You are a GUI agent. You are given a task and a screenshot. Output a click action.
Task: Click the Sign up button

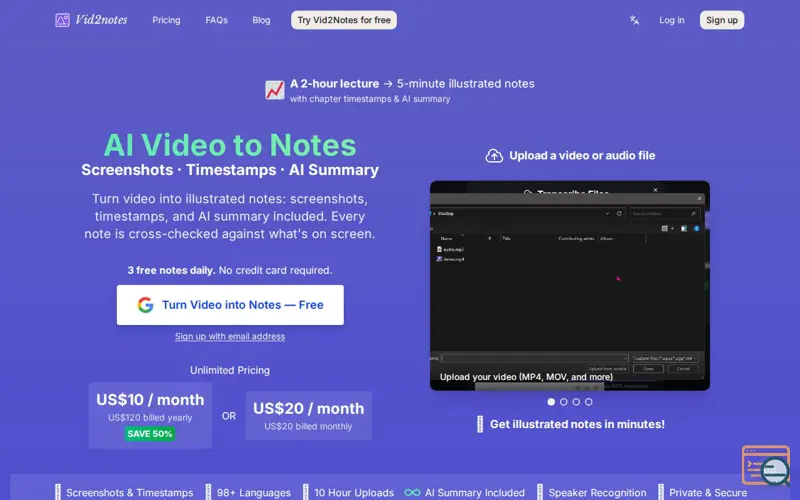(722, 20)
